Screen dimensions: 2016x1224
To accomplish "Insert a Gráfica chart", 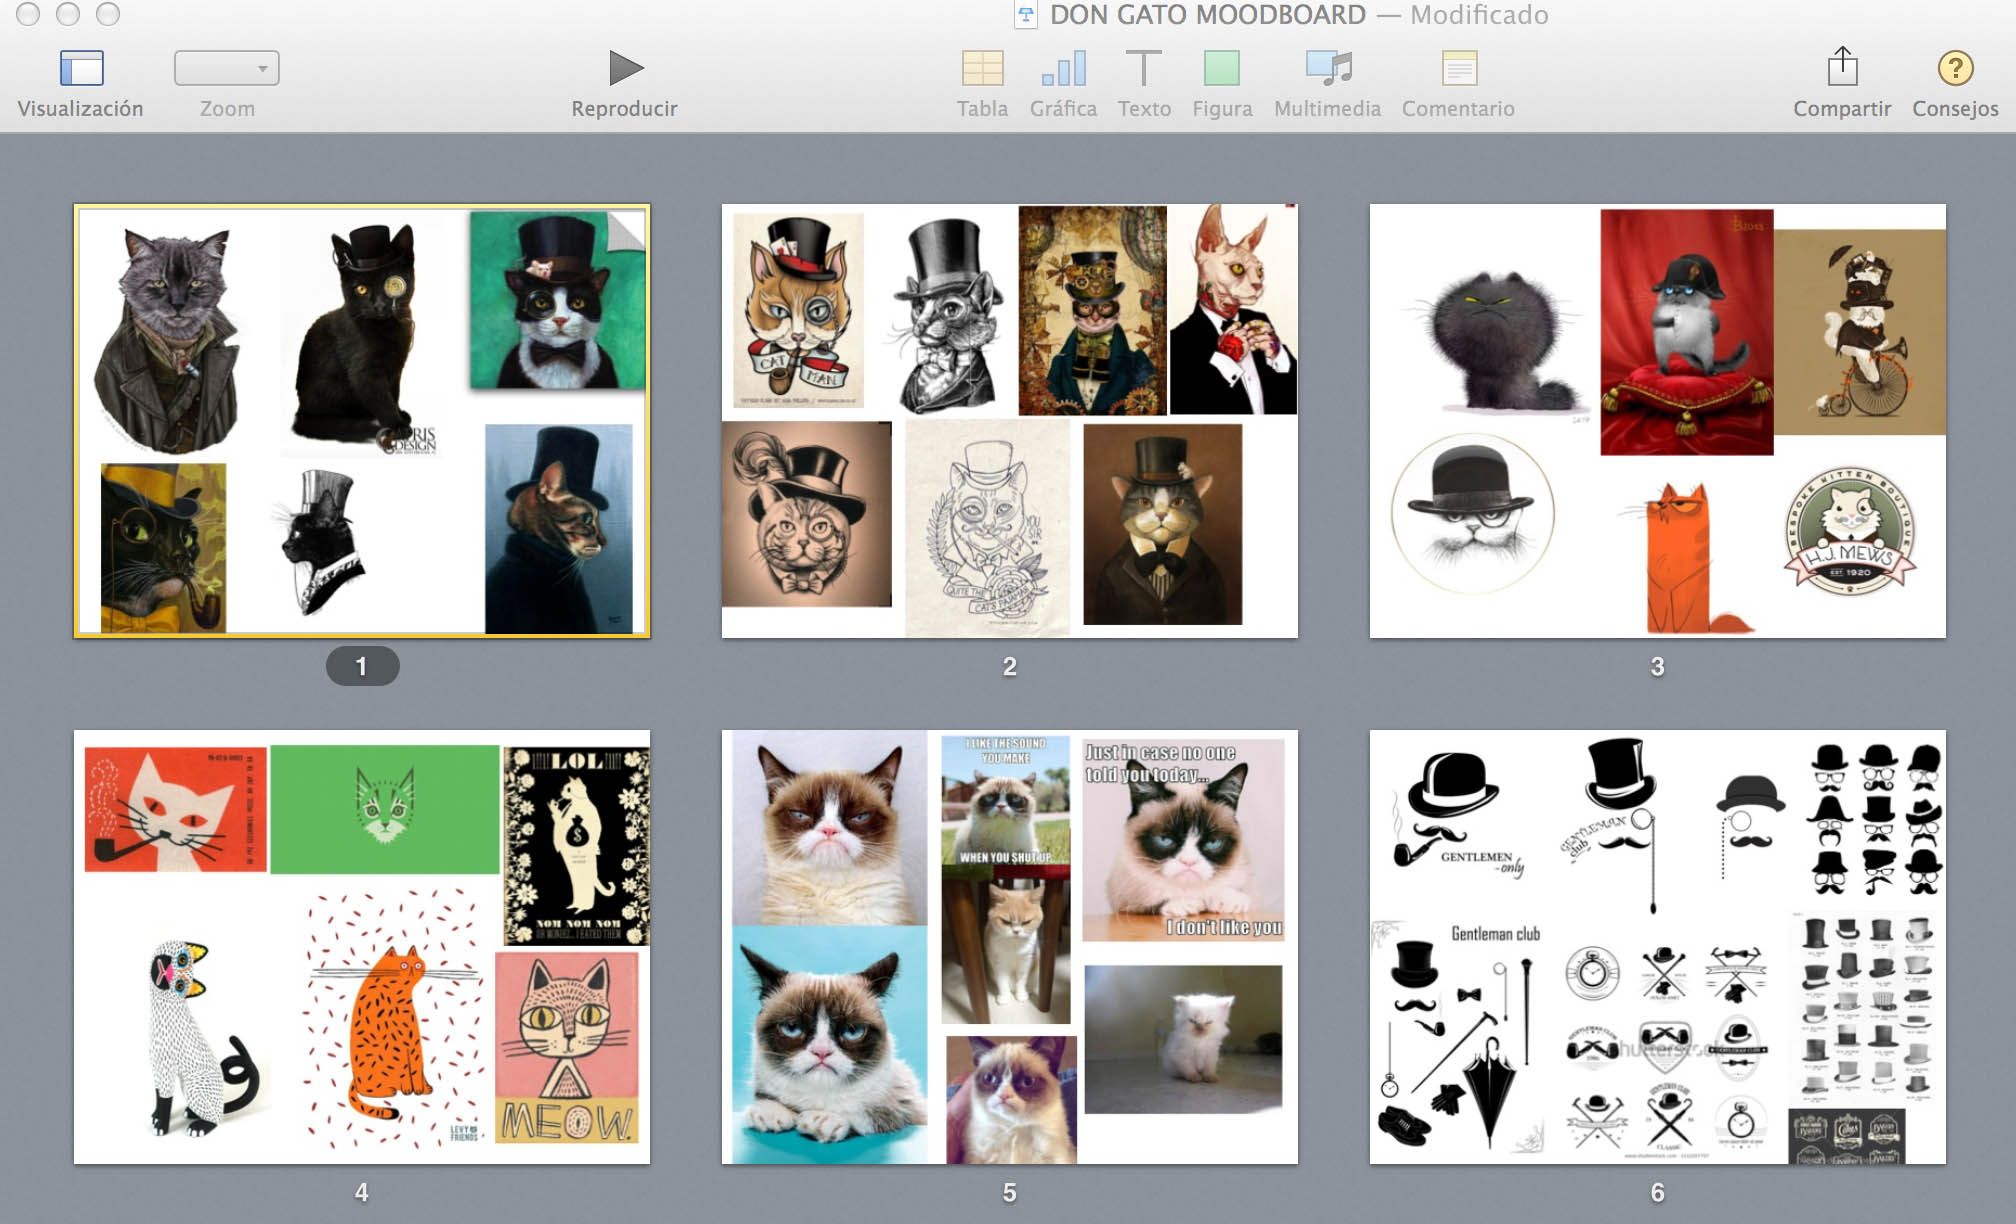I will click(x=1063, y=68).
